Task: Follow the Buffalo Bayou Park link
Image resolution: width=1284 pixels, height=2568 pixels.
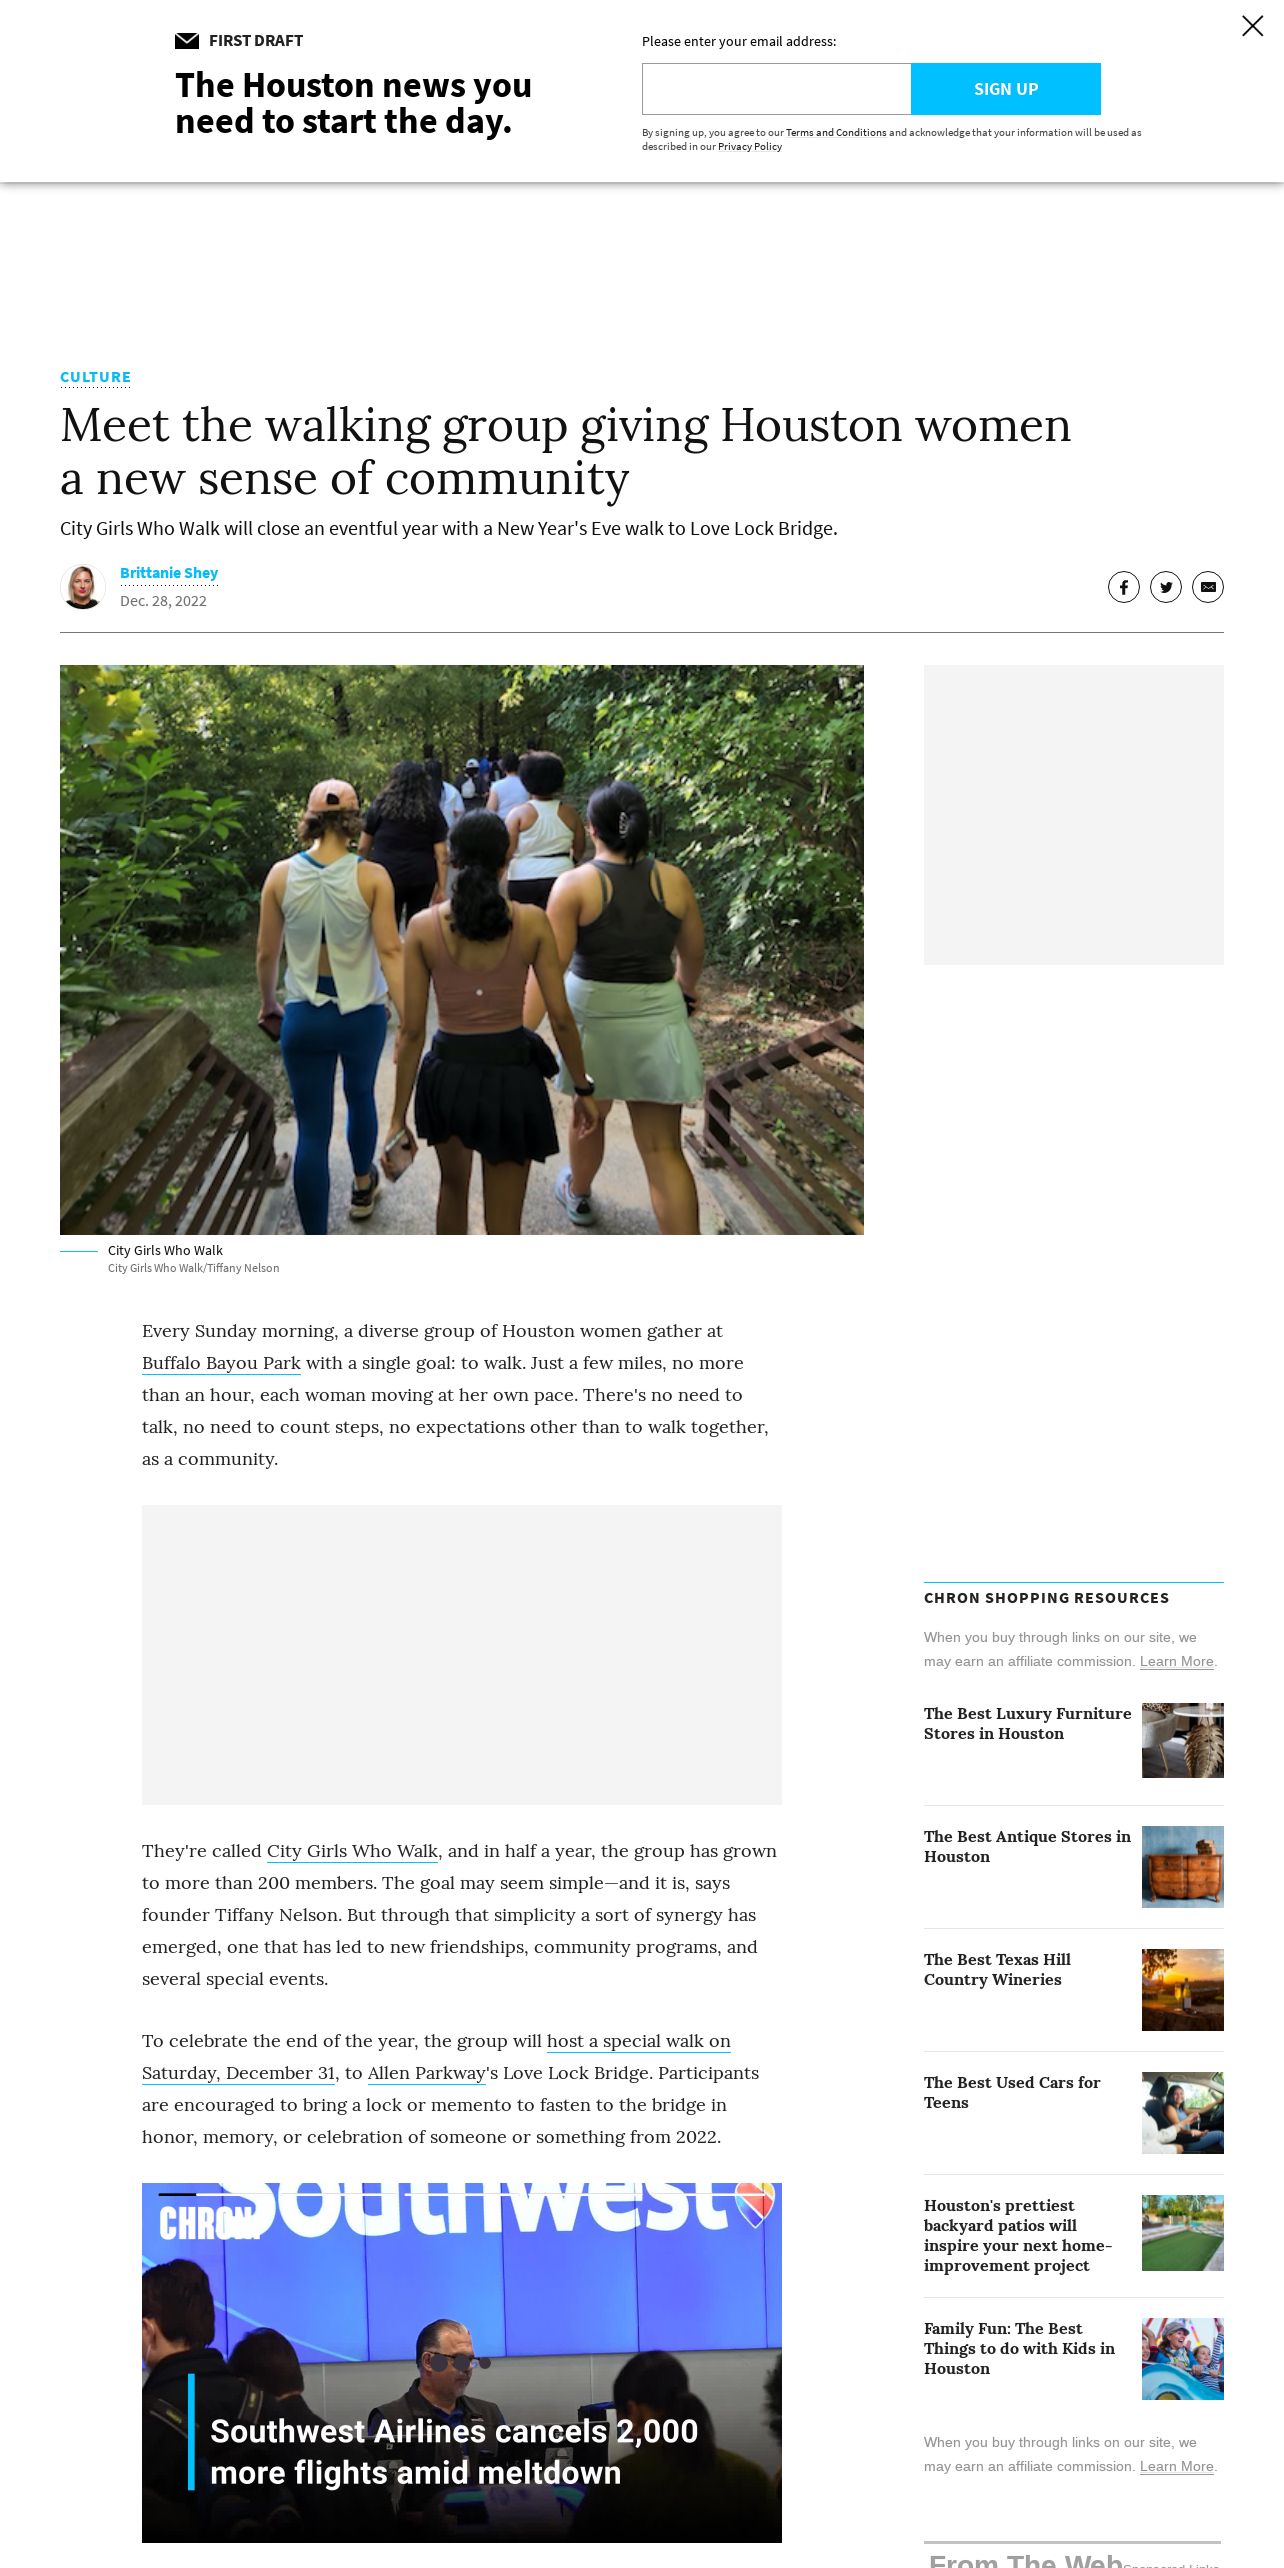Action: [x=221, y=1363]
